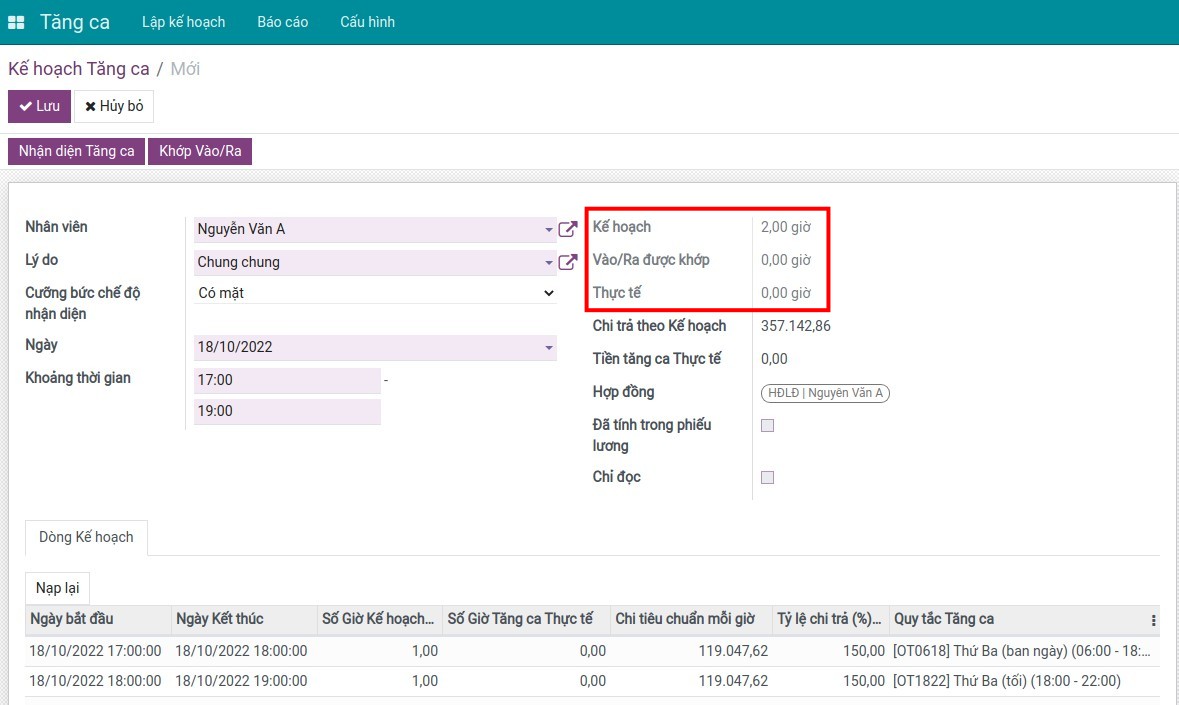
Task: Click the Nạp lại reload button
Action: tap(57, 588)
